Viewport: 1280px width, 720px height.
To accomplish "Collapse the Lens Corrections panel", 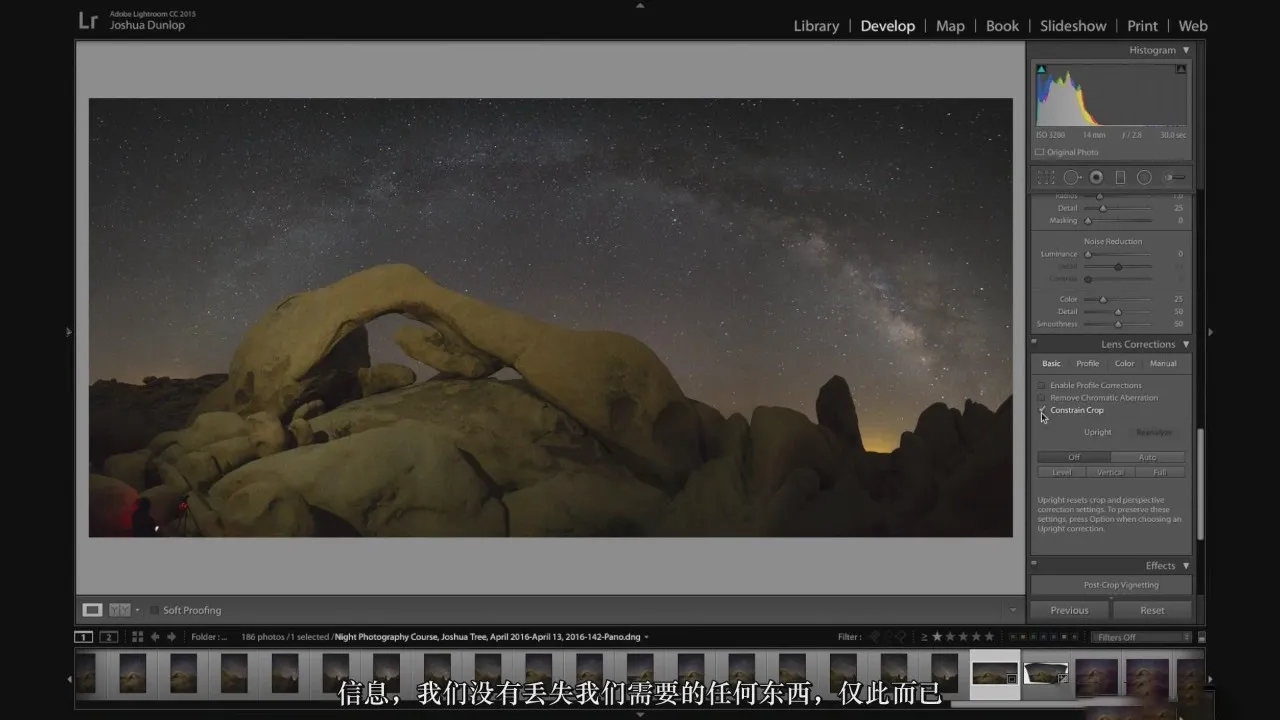I will 1186,344.
